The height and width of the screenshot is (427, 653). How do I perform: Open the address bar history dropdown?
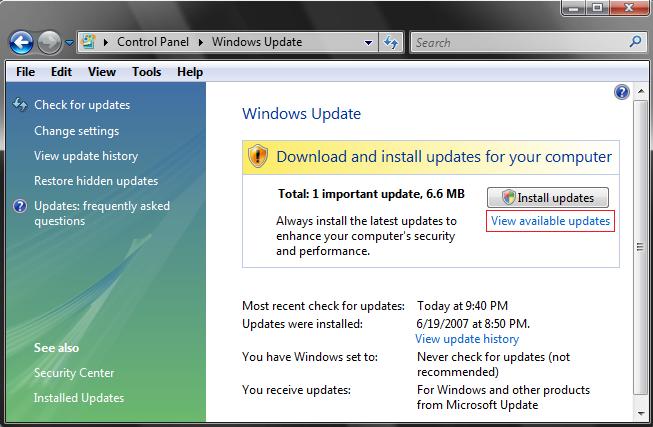point(368,42)
